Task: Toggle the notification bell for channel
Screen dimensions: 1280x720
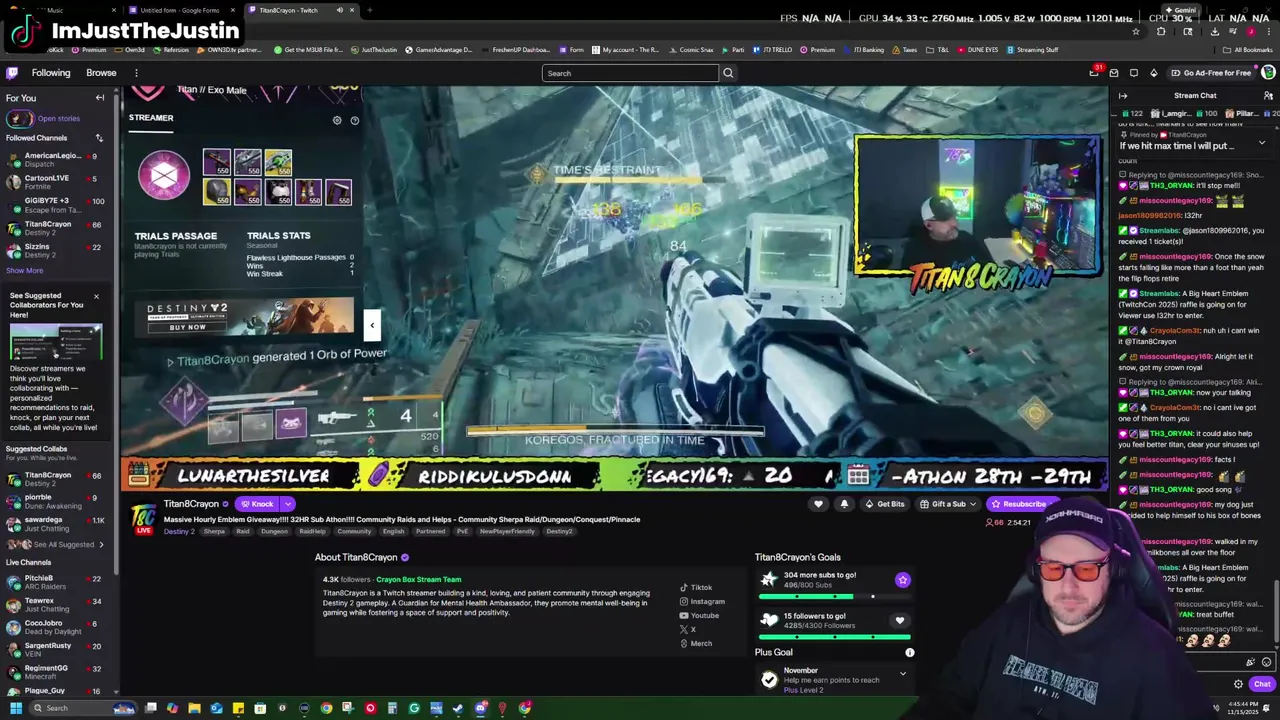Action: click(844, 504)
